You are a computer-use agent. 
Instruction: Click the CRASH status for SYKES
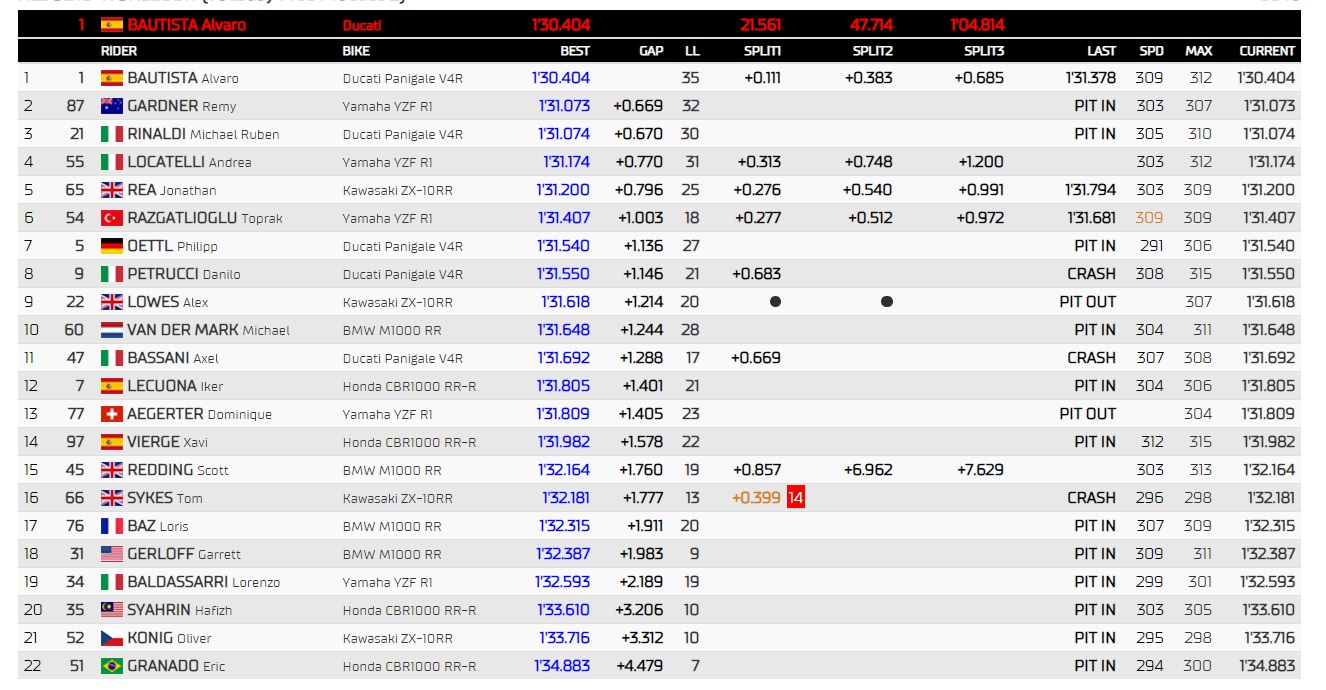1091,498
